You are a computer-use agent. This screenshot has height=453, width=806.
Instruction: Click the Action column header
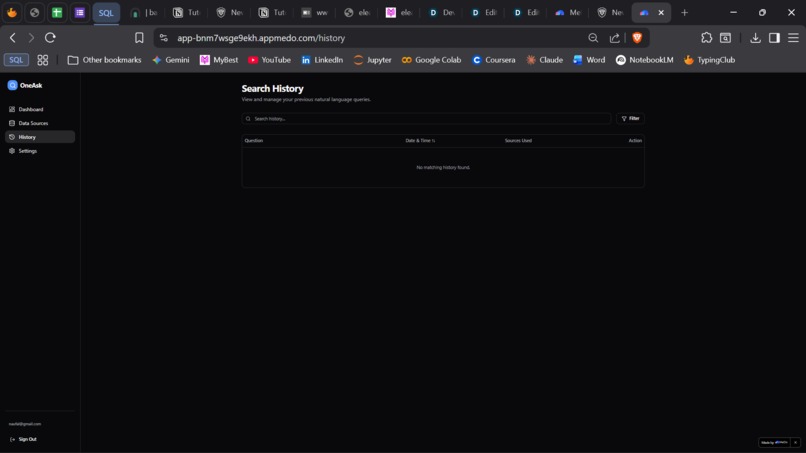635,140
